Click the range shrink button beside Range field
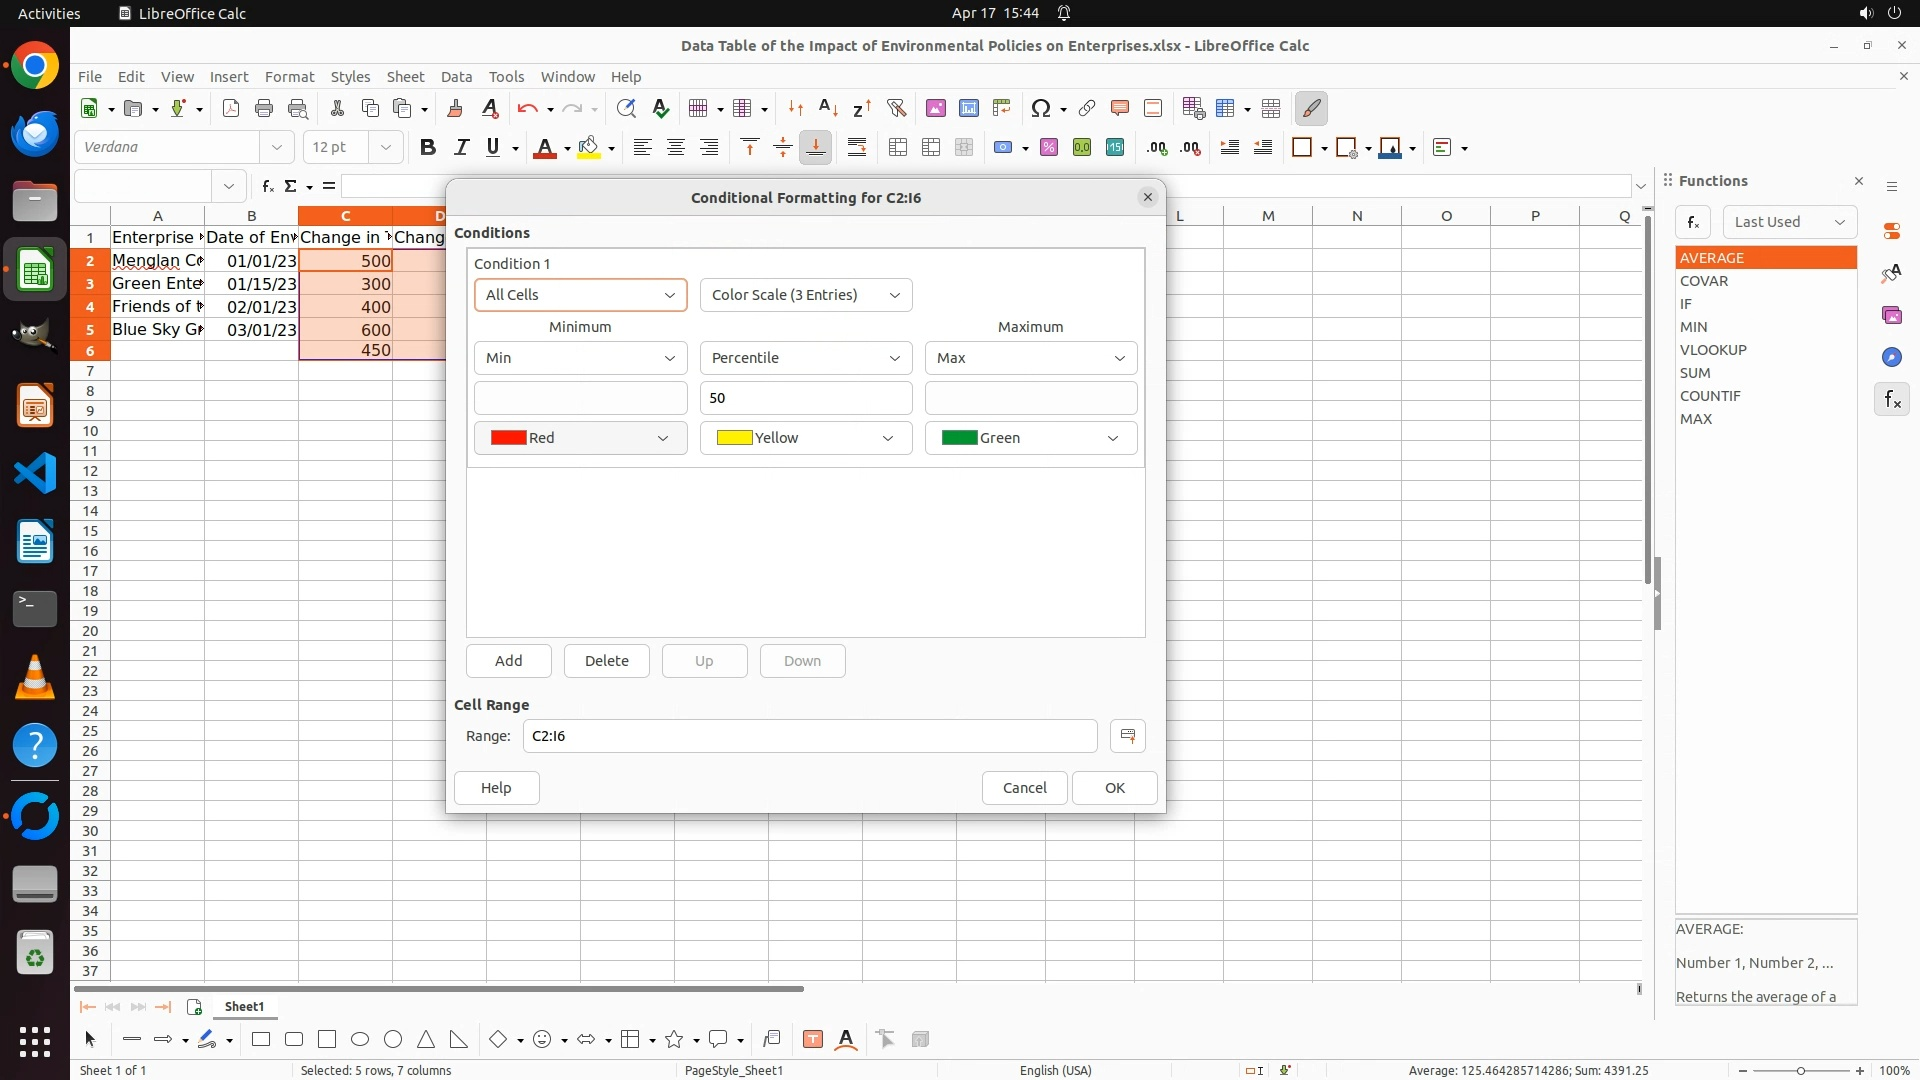1920x1080 pixels. click(x=1128, y=736)
